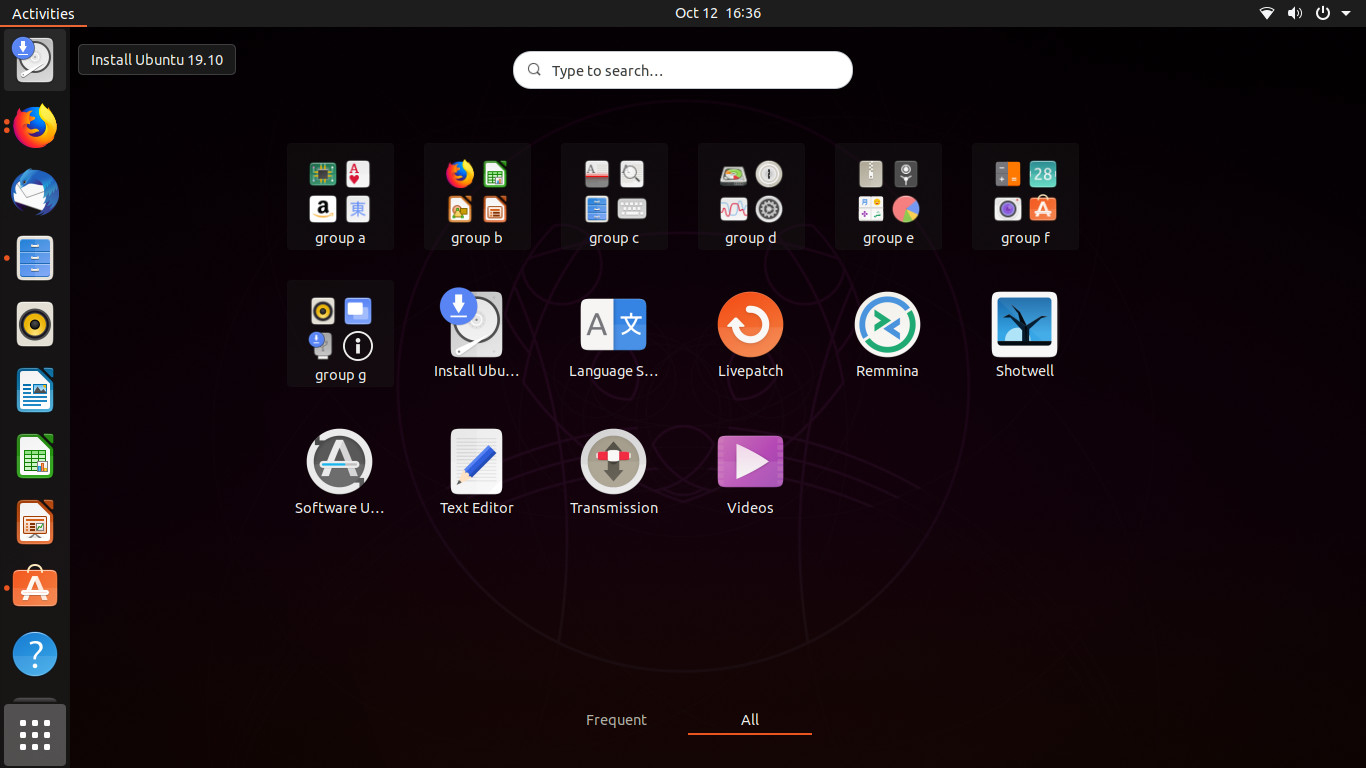Open the Install Ubuntu 19.10 dock icon
Image resolution: width=1366 pixels, height=768 pixels.
coord(35,60)
